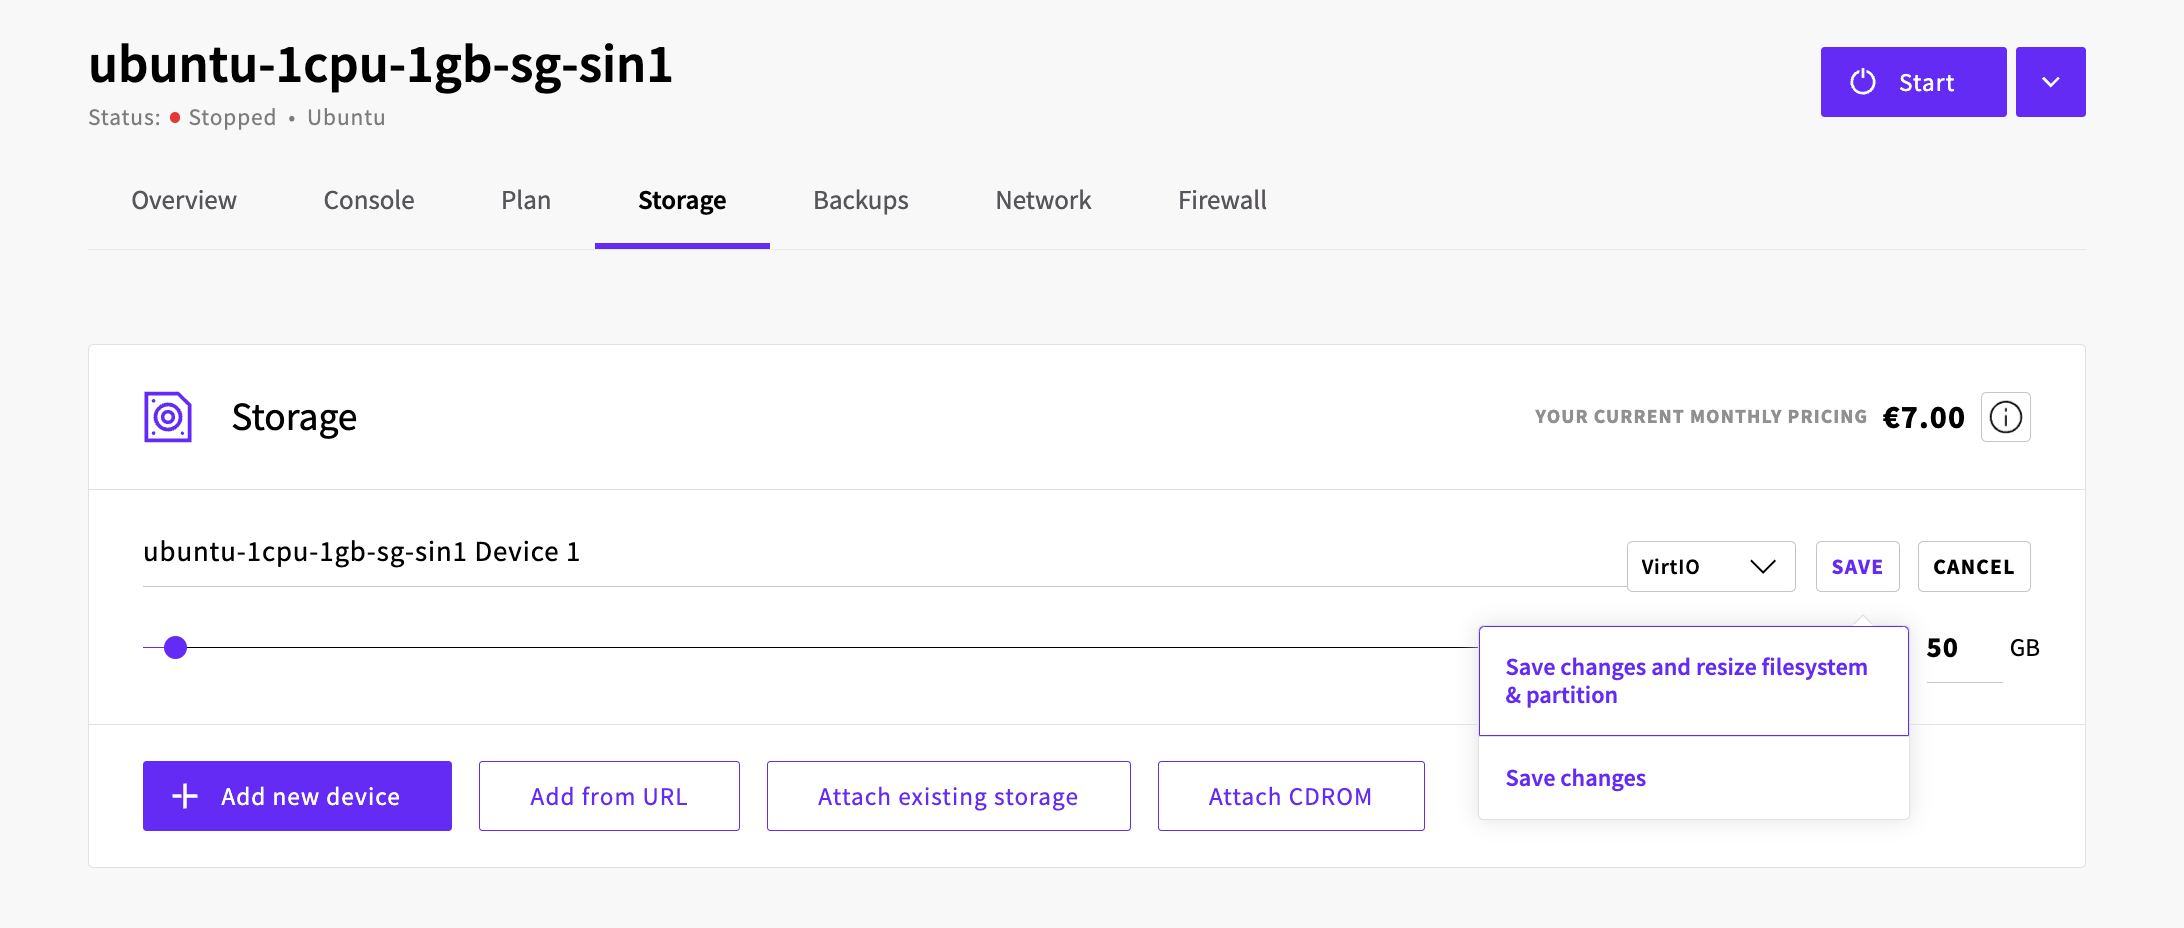The width and height of the screenshot is (2184, 928).
Task: Open the dropdown arrow beside Start
Action: (2050, 82)
